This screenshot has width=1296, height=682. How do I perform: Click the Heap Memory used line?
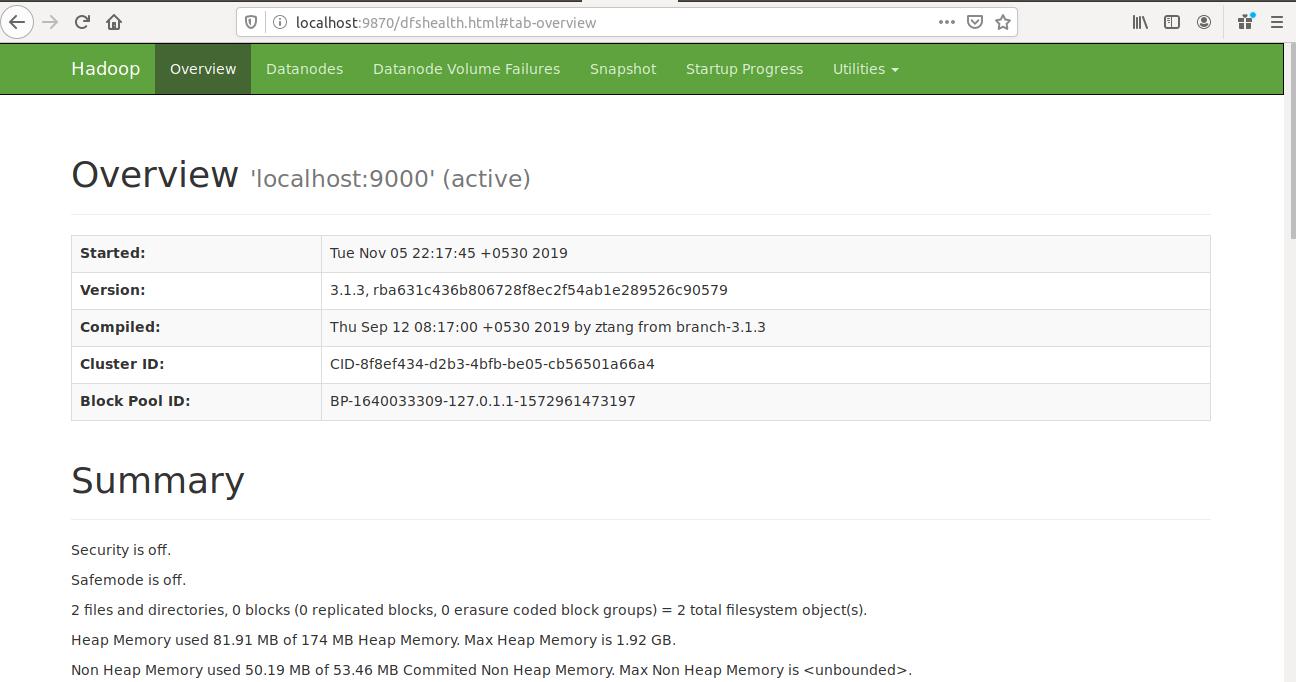[x=374, y=640]
